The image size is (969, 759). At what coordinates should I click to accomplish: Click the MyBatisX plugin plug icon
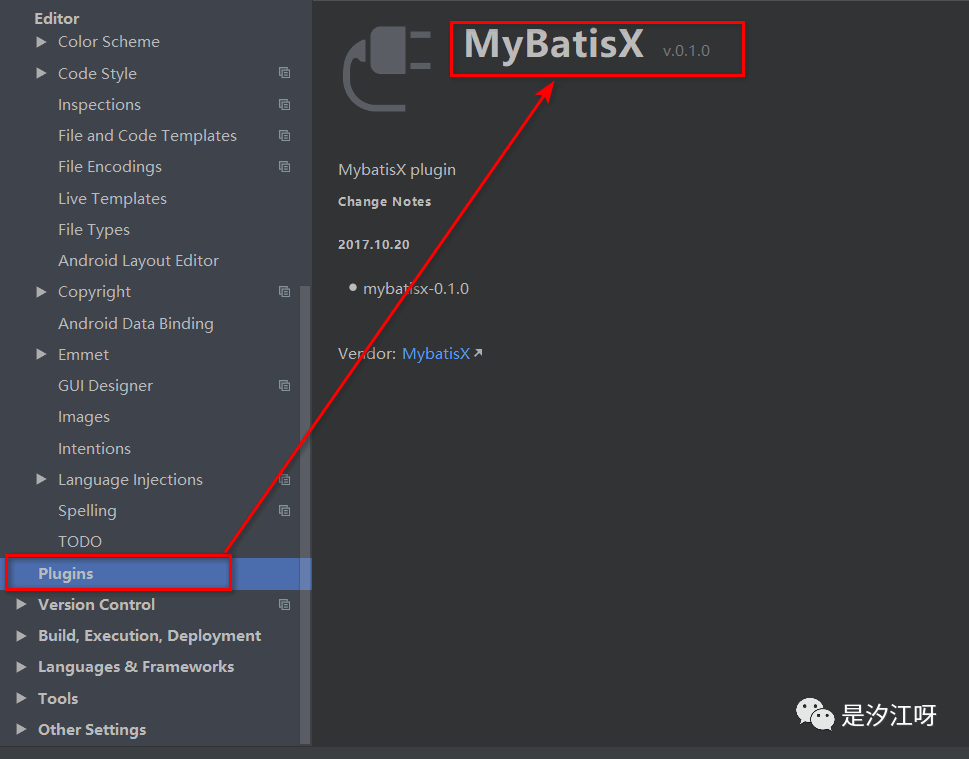pyautogui.click(x=387, y=68)
